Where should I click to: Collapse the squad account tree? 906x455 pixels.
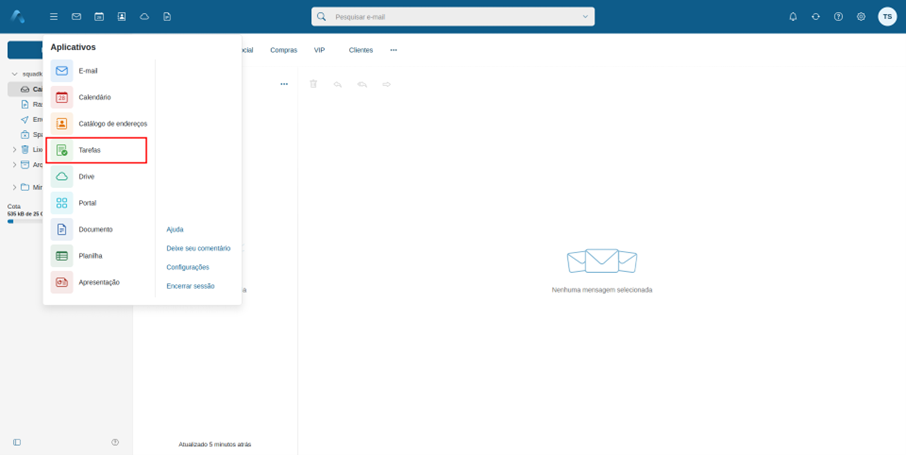(14, 74)
